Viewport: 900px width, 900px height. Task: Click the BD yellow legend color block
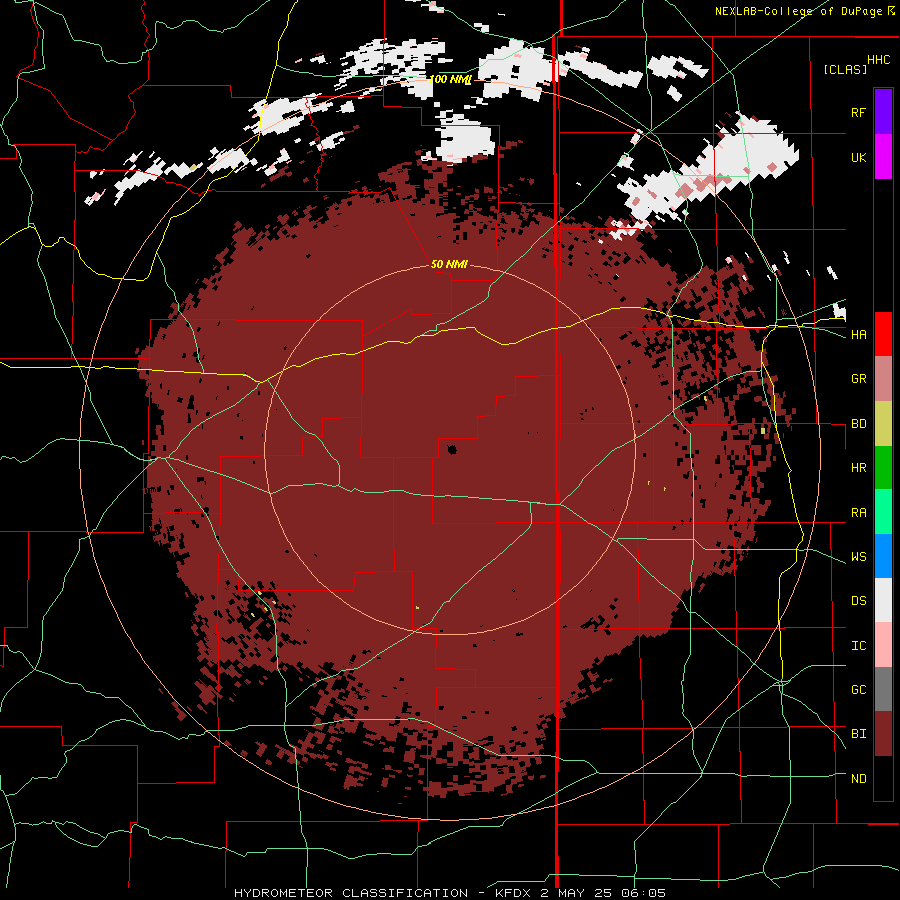coord(883,423)
